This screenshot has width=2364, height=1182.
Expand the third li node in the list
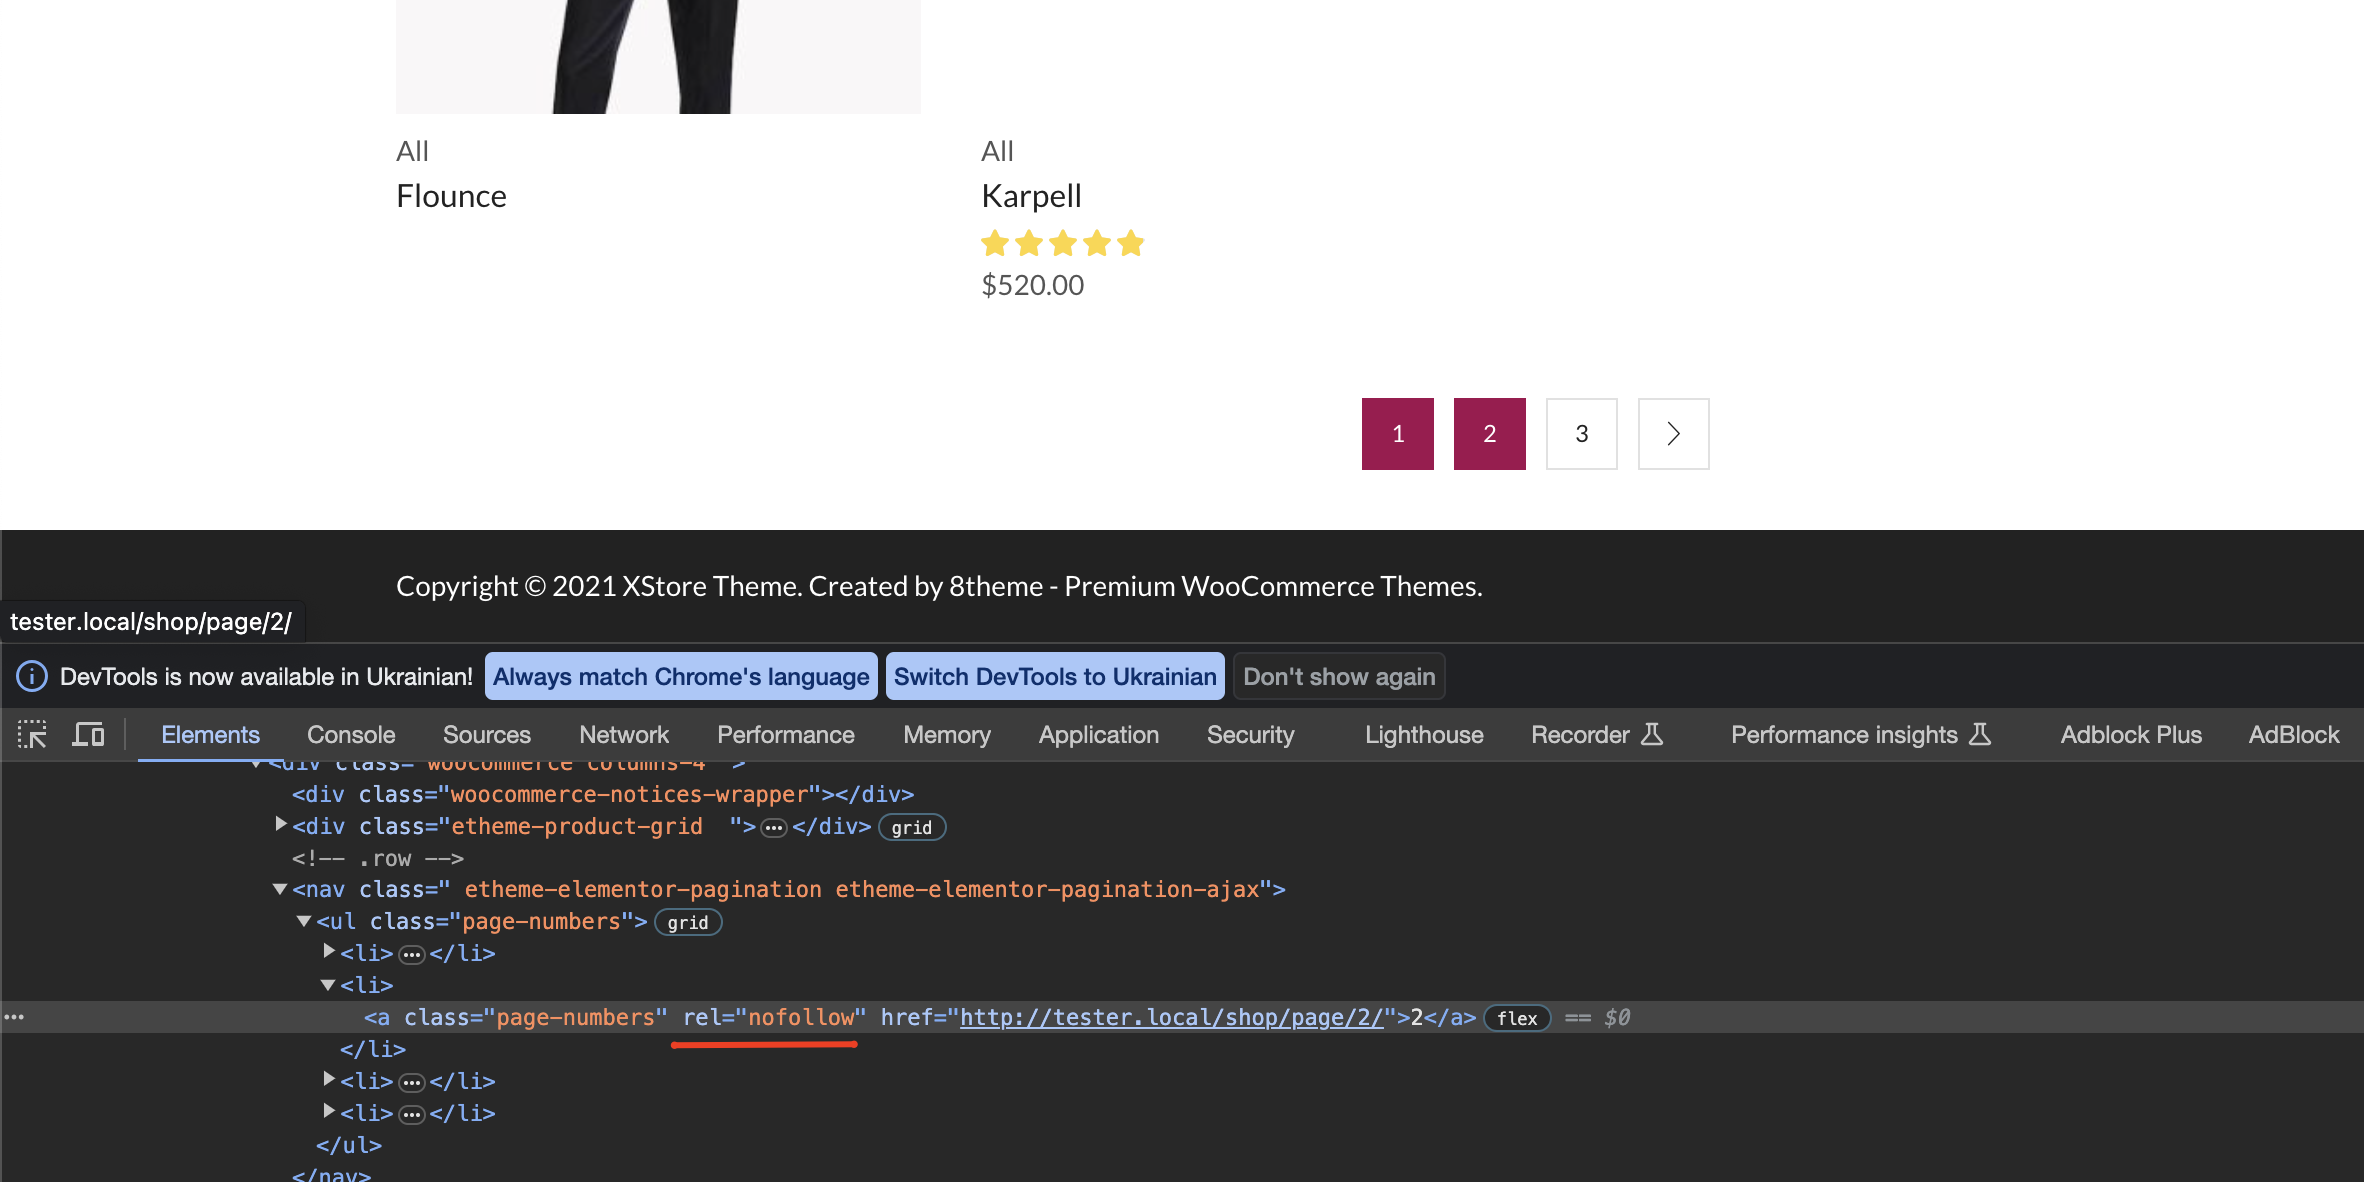(x=329, y=1079)
